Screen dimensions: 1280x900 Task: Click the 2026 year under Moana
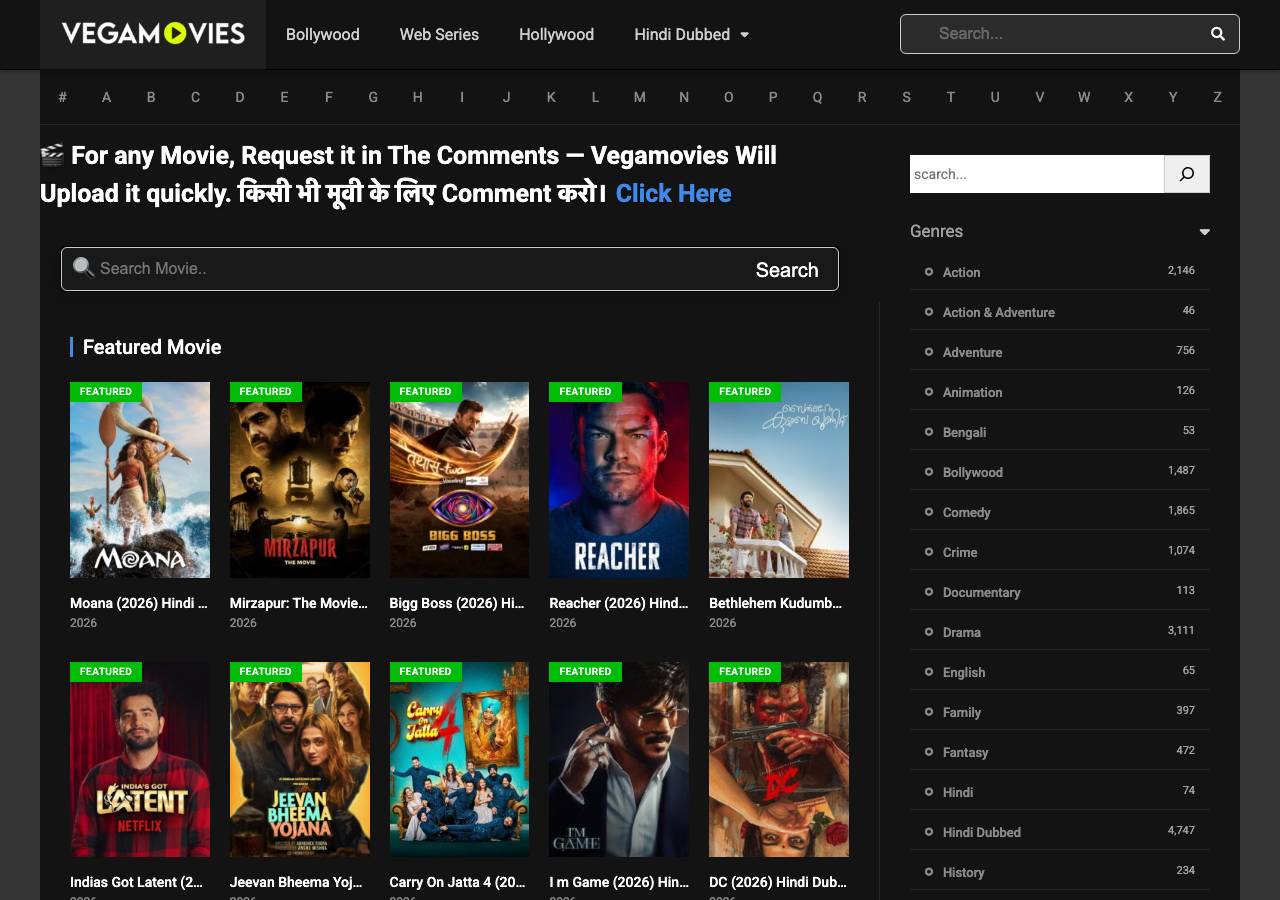[x=84, y=623]
